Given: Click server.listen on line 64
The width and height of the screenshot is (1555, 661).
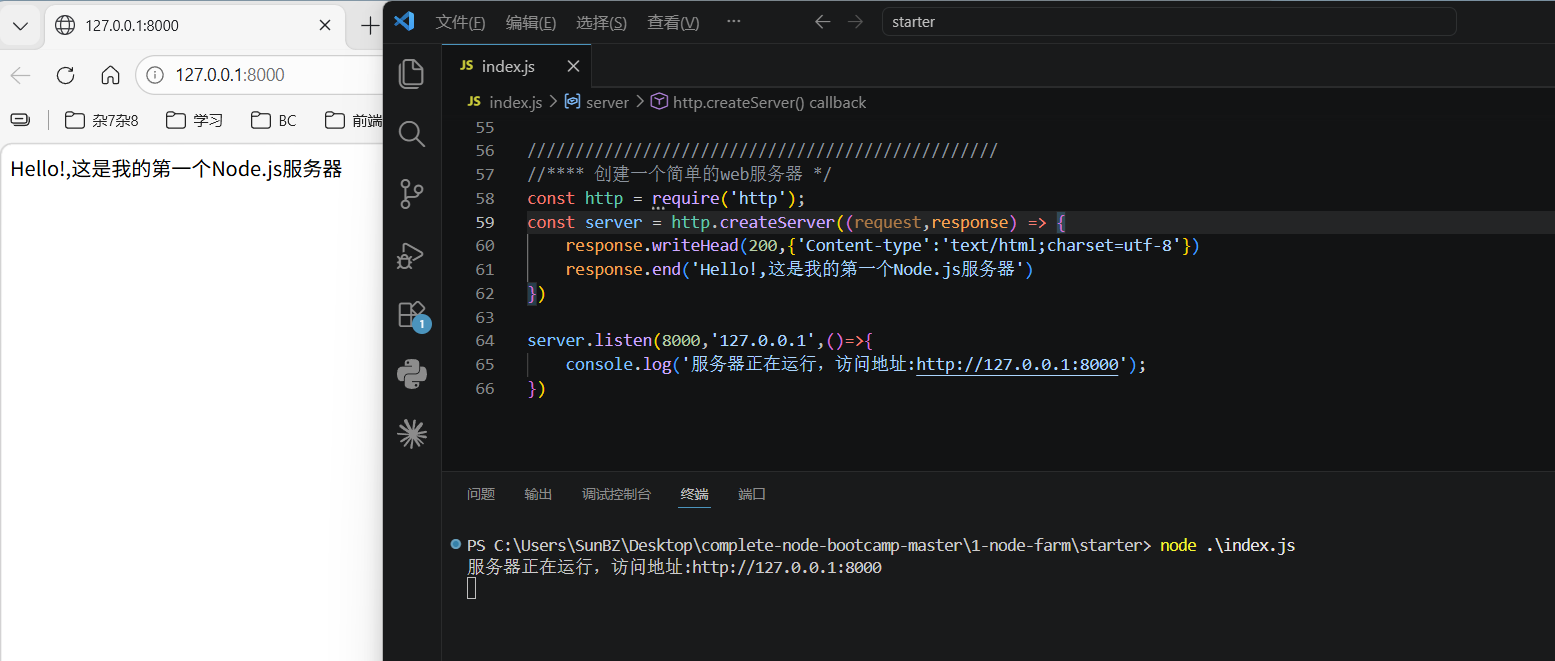Looking at the screenshot, I should coord(589,341).
